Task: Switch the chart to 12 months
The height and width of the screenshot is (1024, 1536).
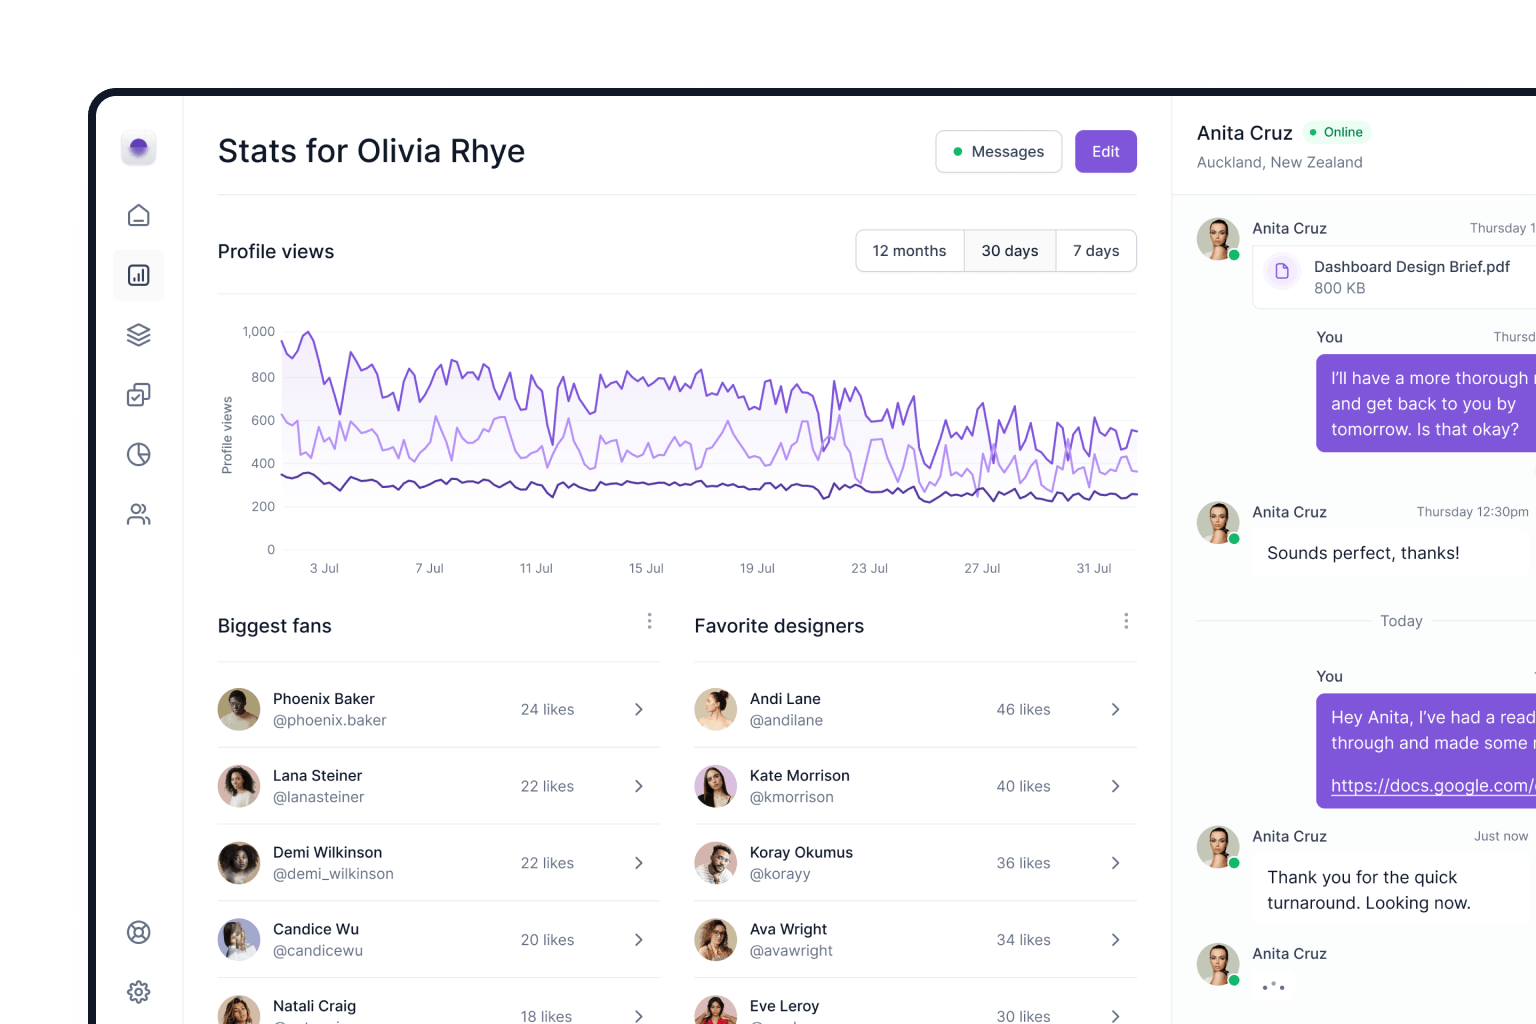Action: [x=909, y=250]
